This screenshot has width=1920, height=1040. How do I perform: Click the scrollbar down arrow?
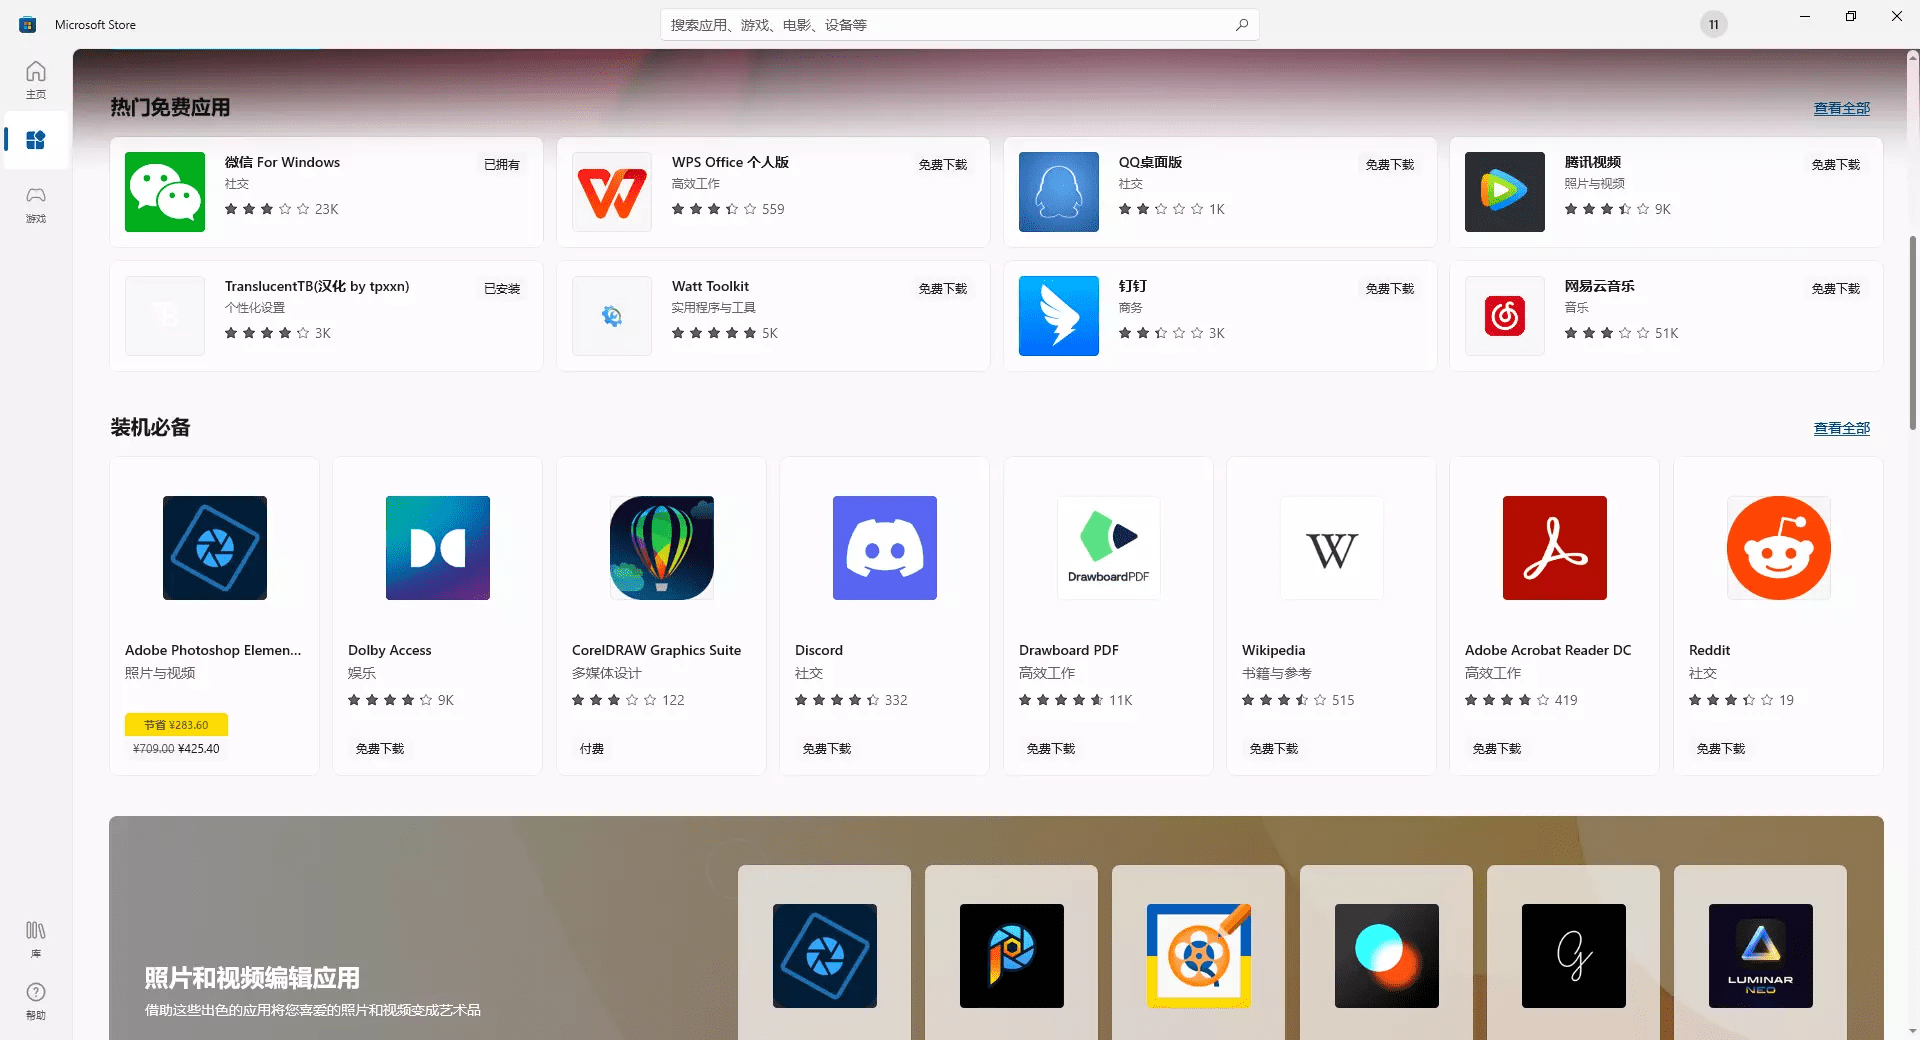pos(1912,1031)
